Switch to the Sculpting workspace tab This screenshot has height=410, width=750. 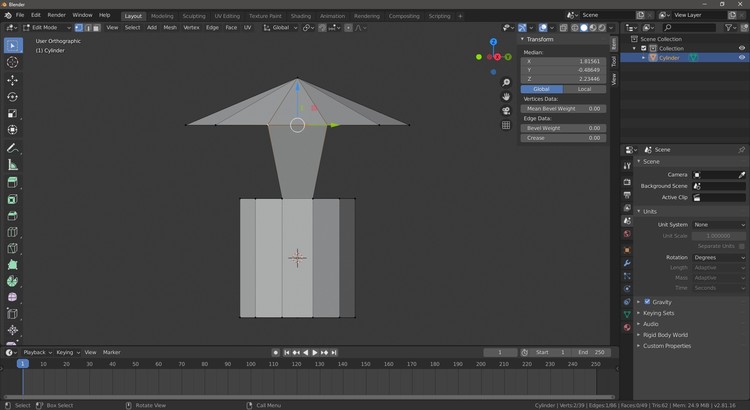pyautogui.click(x=193, y=16)
